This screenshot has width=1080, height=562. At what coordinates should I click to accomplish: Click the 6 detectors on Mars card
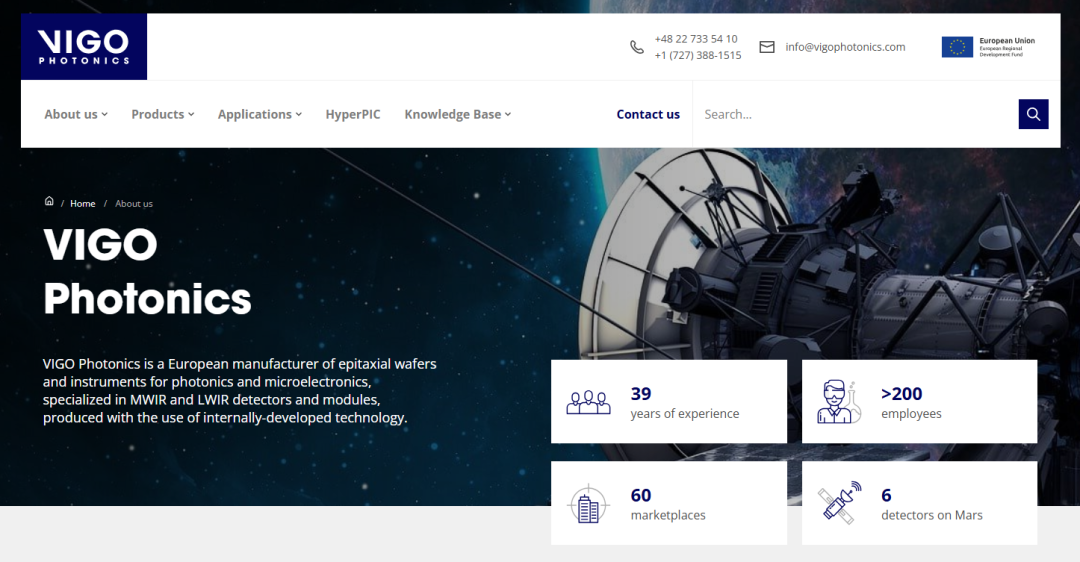click(920, 503)
